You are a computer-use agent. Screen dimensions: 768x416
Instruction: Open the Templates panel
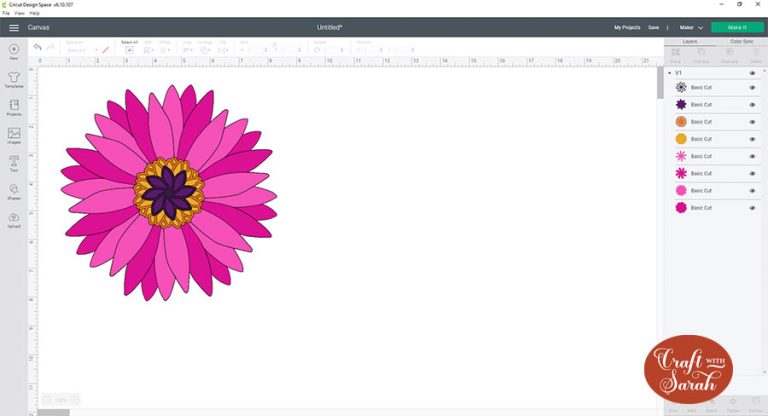14,78
